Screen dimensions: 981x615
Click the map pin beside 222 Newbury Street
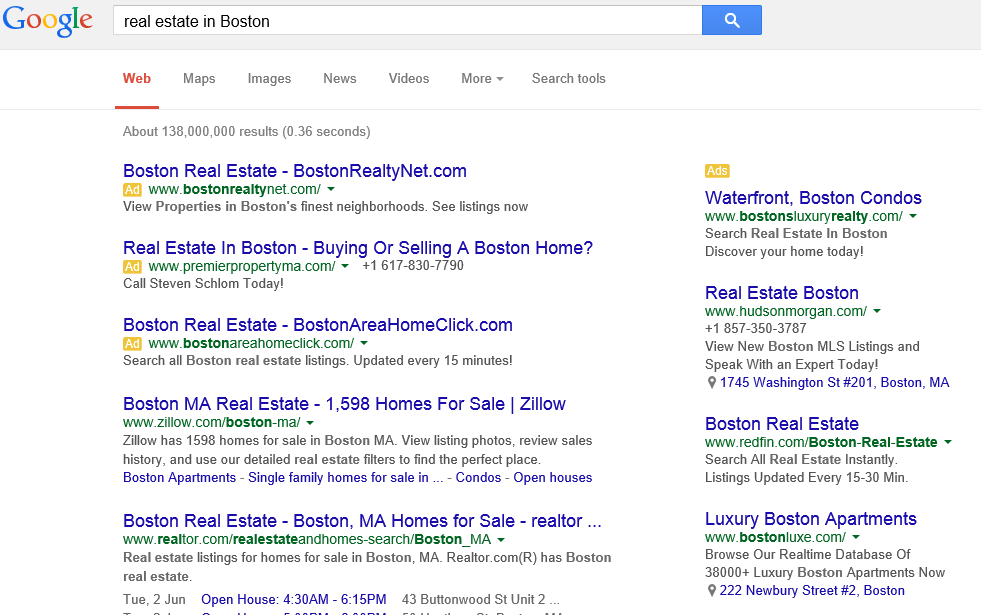711,591
